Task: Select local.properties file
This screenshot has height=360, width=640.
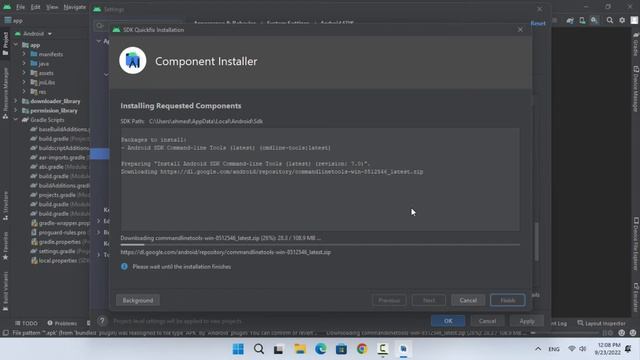Action: click(60, 260)
